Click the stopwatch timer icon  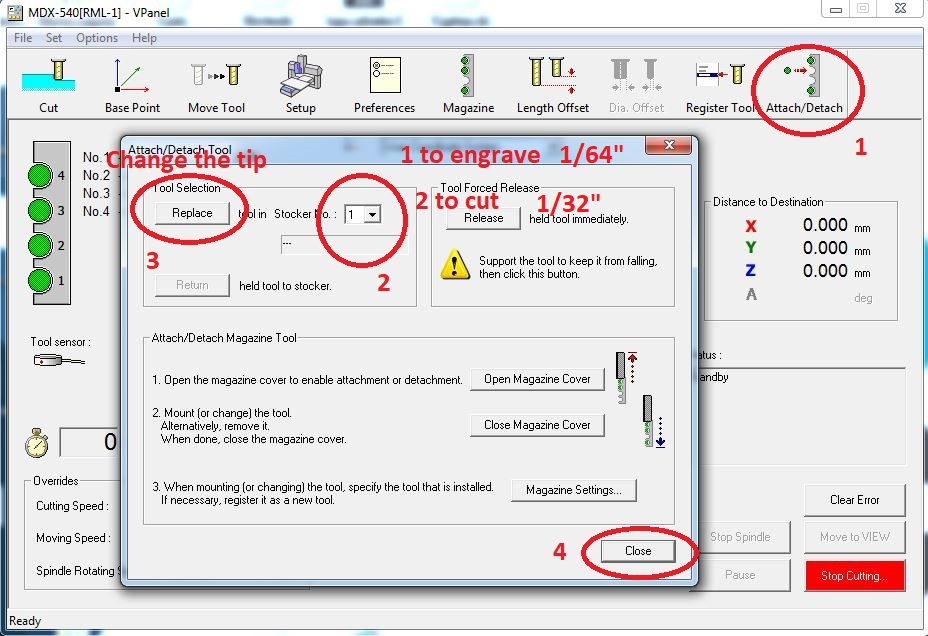(x=37, y=443)
